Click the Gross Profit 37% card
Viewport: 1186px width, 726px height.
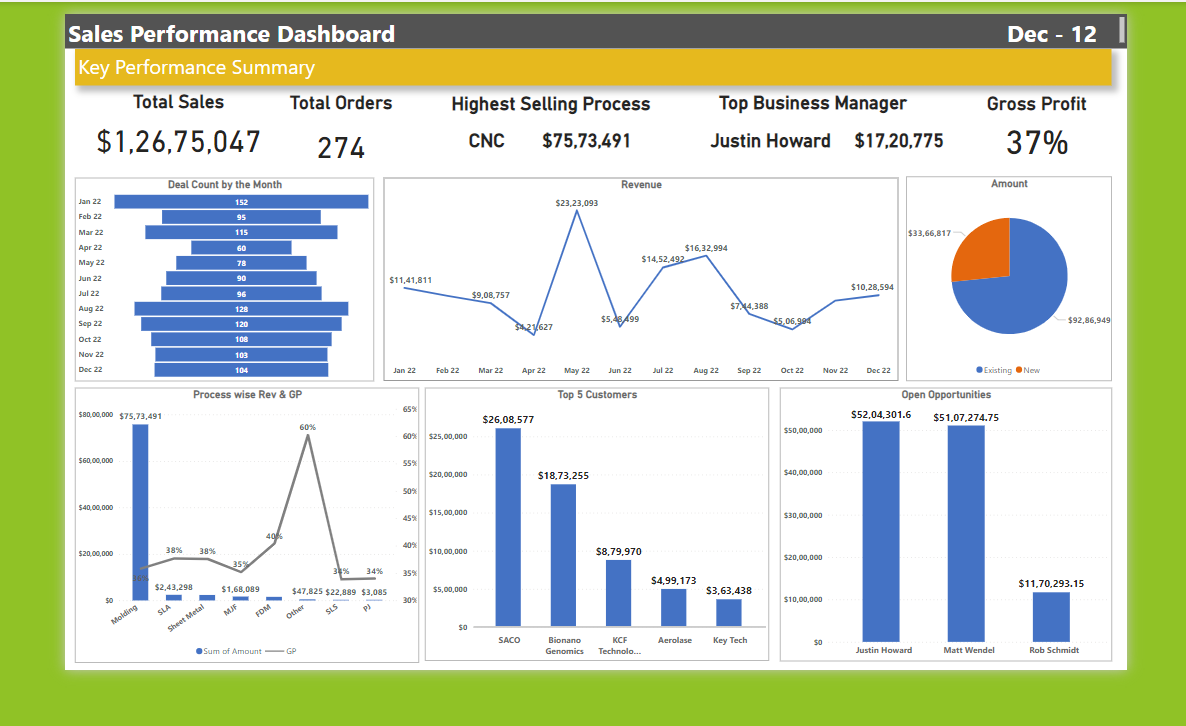click(1036, 144)
